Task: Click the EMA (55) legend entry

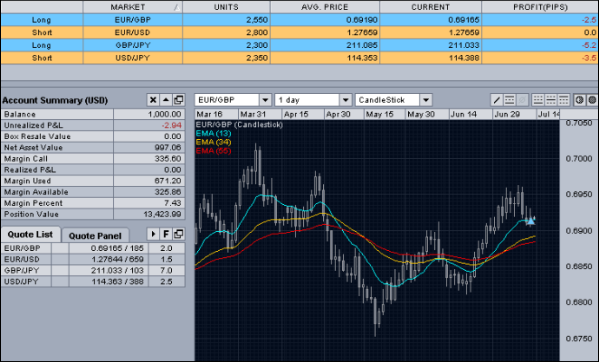Action: [213, 151]
